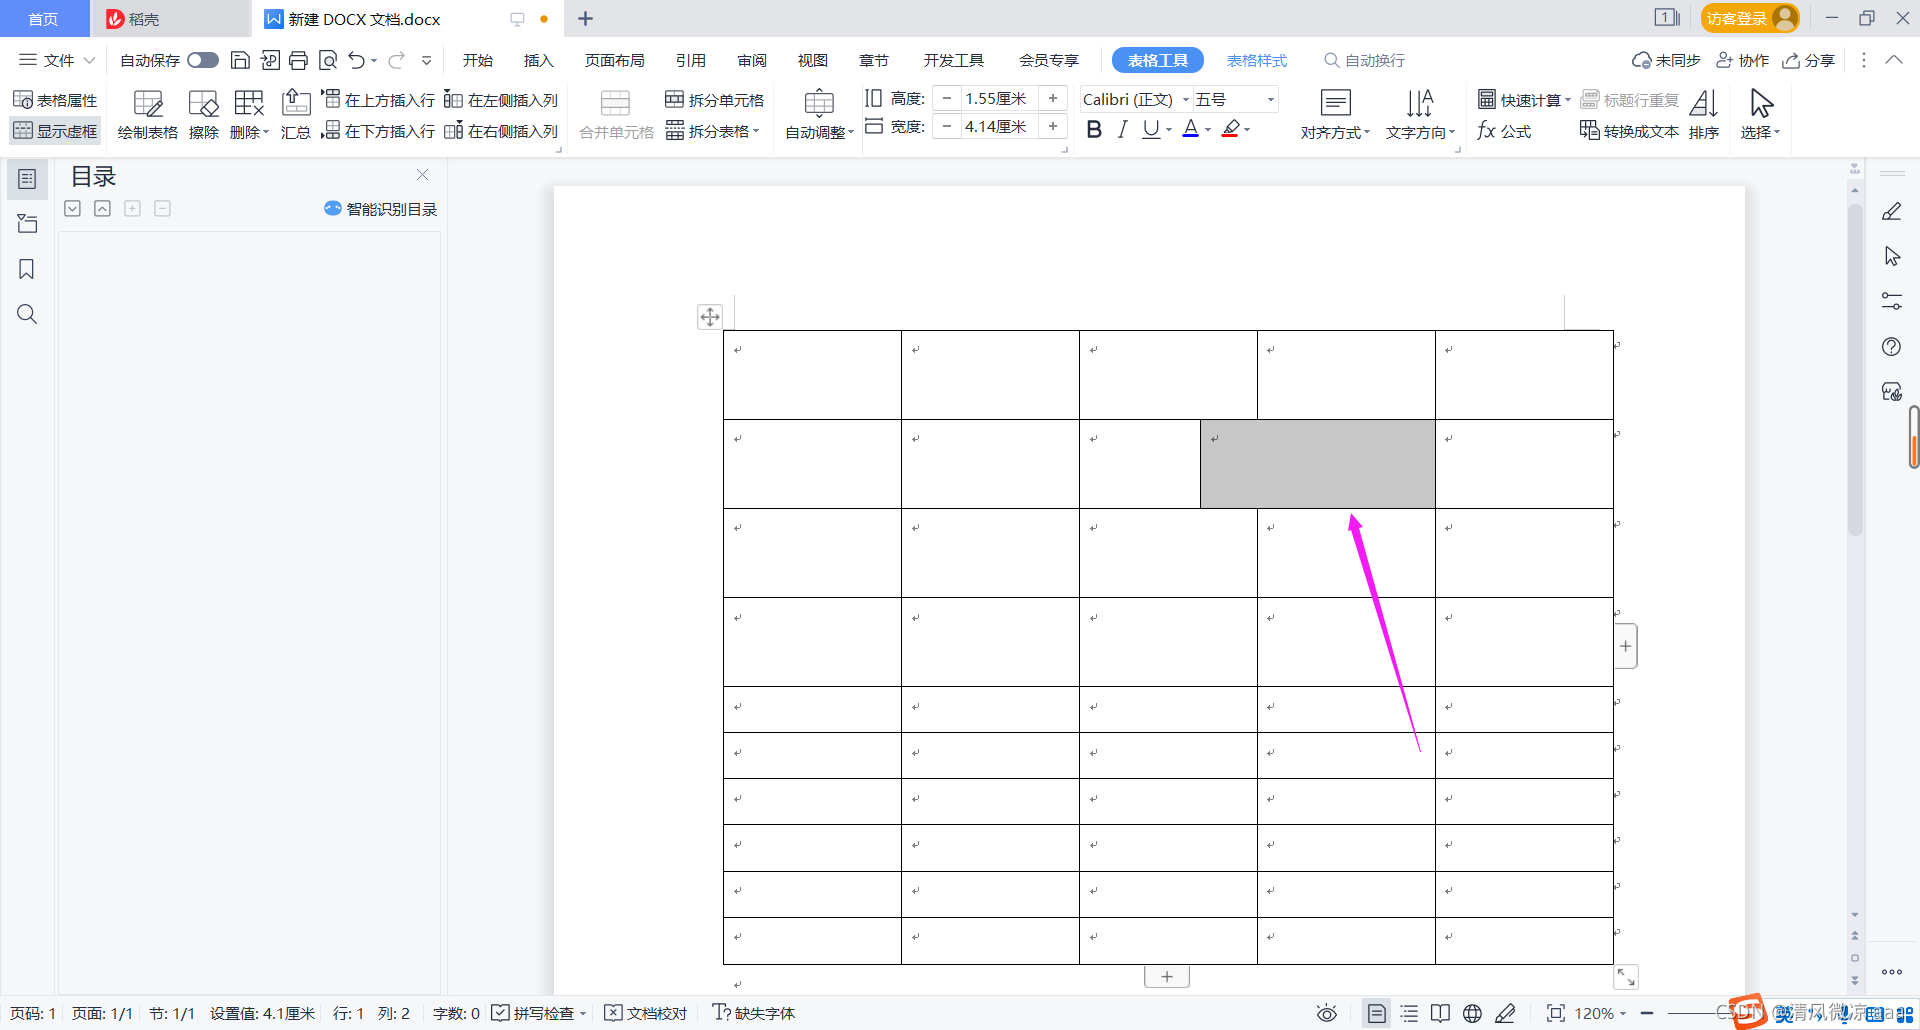The image size is (1920, 1030).
Task: Click Smart Identify TOC (智能识别目录)
Action: click(381, 209)
